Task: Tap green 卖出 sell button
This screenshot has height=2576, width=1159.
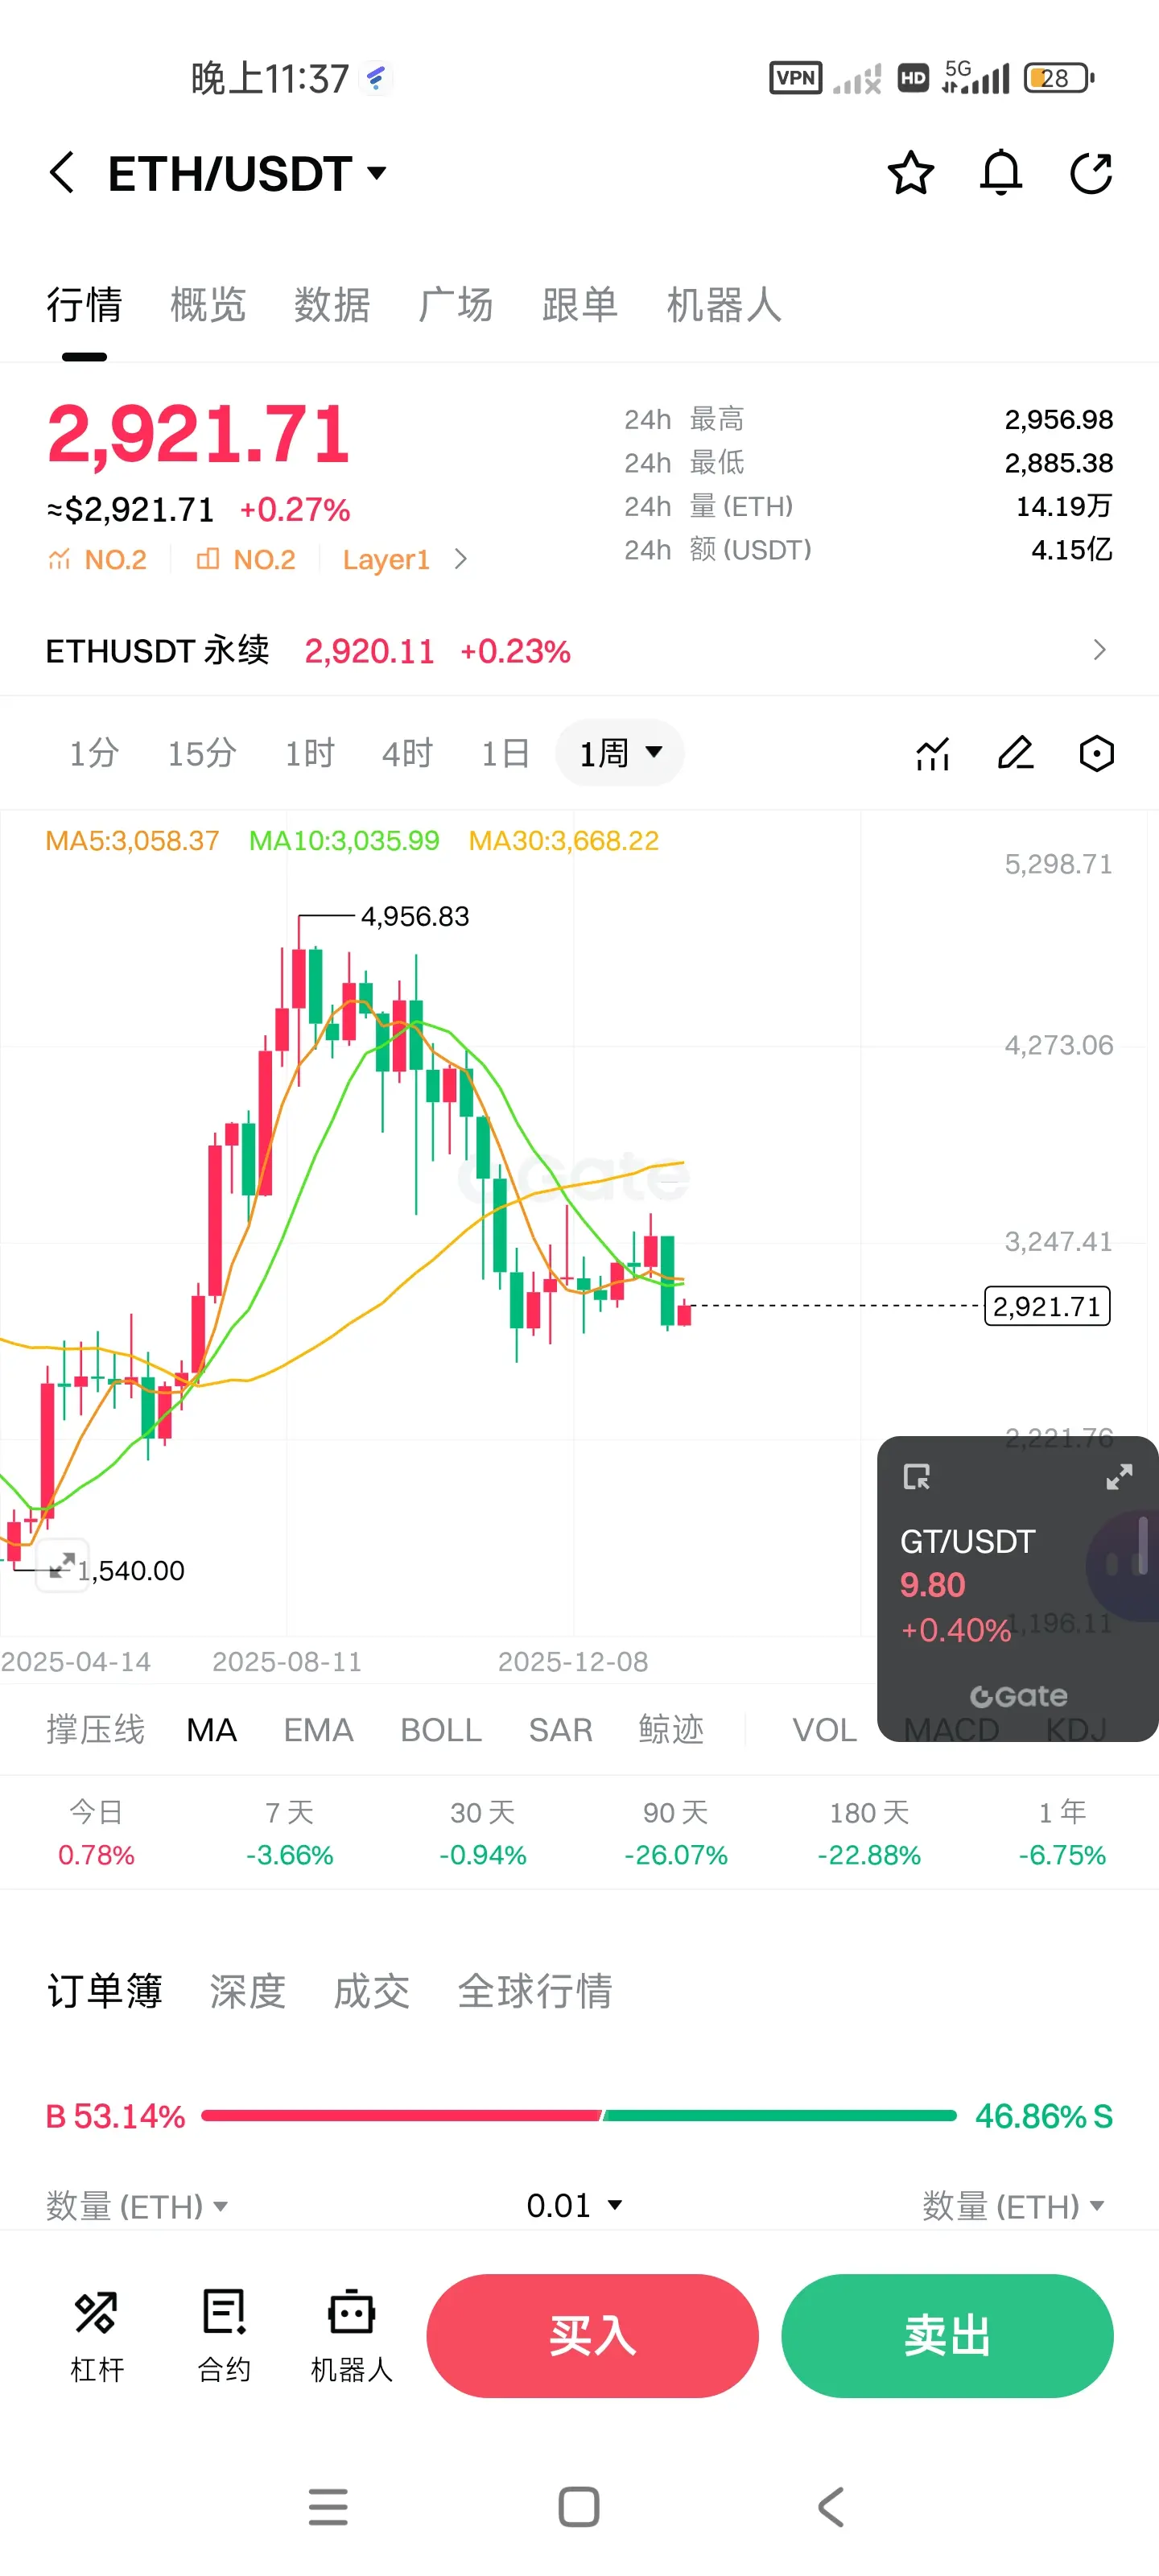Action: pos(947,2335)
